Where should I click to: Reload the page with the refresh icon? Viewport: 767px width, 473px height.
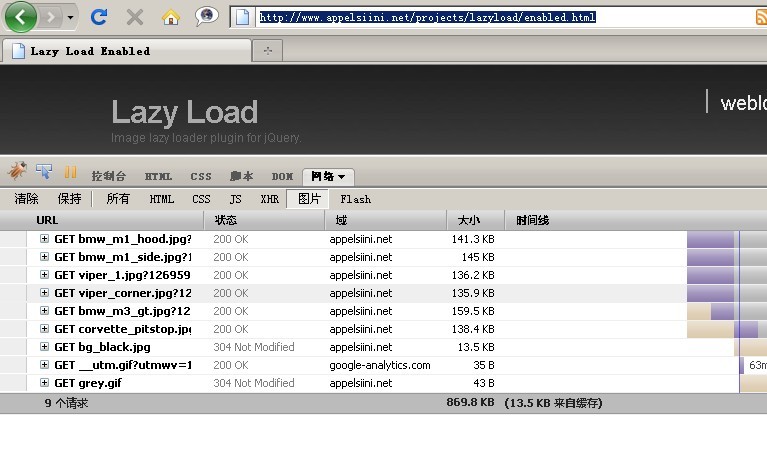99,17
